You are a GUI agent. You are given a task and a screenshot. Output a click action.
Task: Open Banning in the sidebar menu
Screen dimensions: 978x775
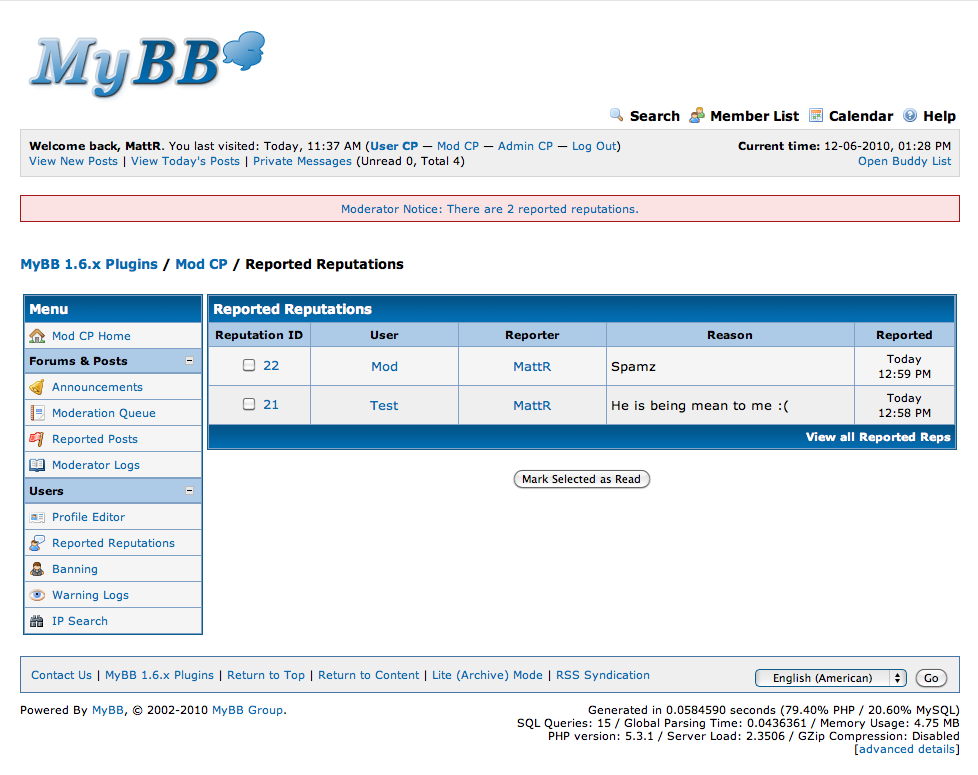point(75,569)
